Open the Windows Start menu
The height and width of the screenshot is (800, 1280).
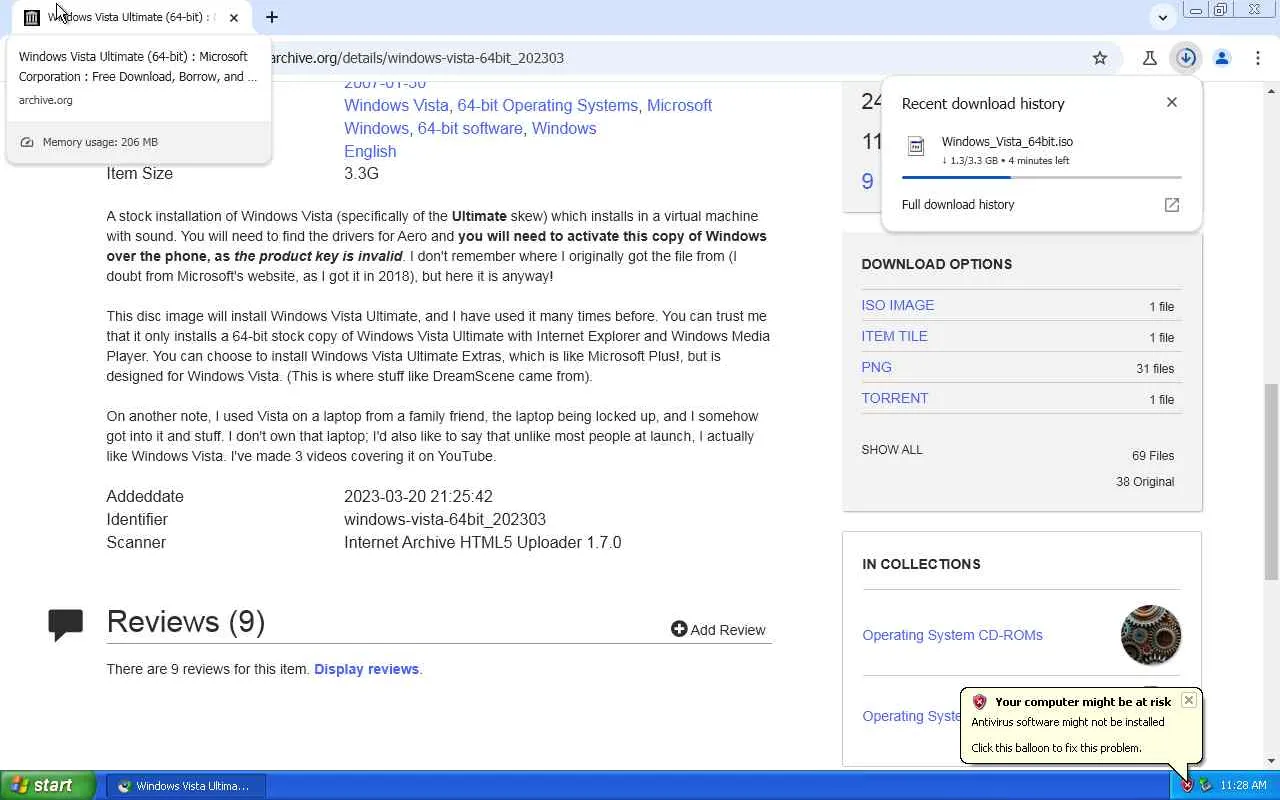(x=48, y=786)
